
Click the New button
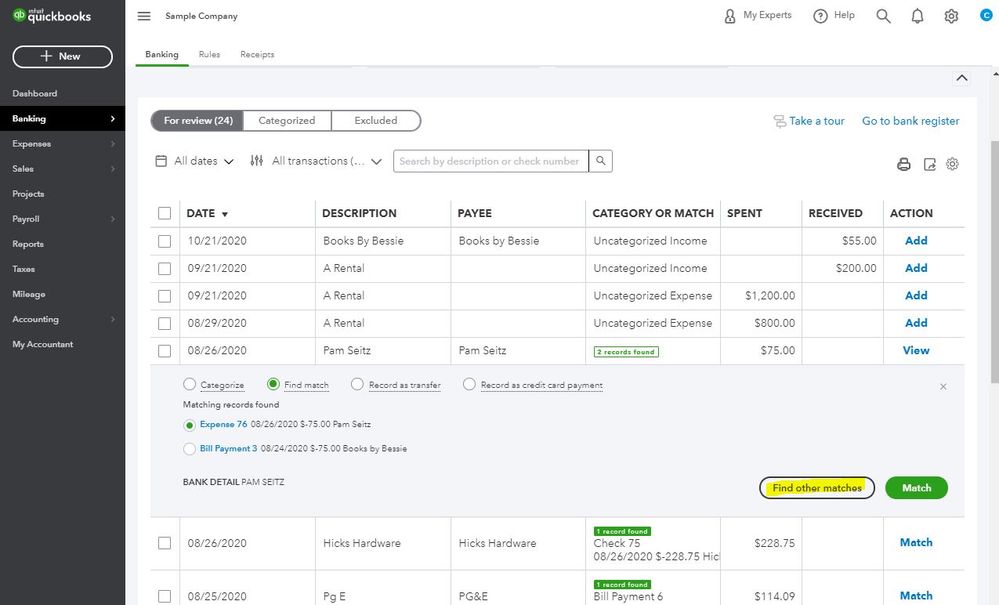[62, 56]
